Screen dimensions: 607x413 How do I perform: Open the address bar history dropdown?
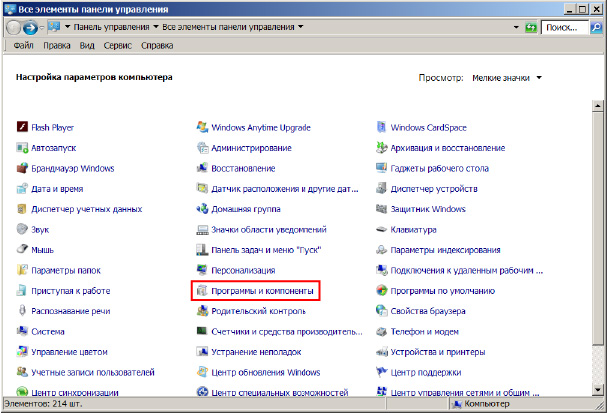click(x=516, y=27)
